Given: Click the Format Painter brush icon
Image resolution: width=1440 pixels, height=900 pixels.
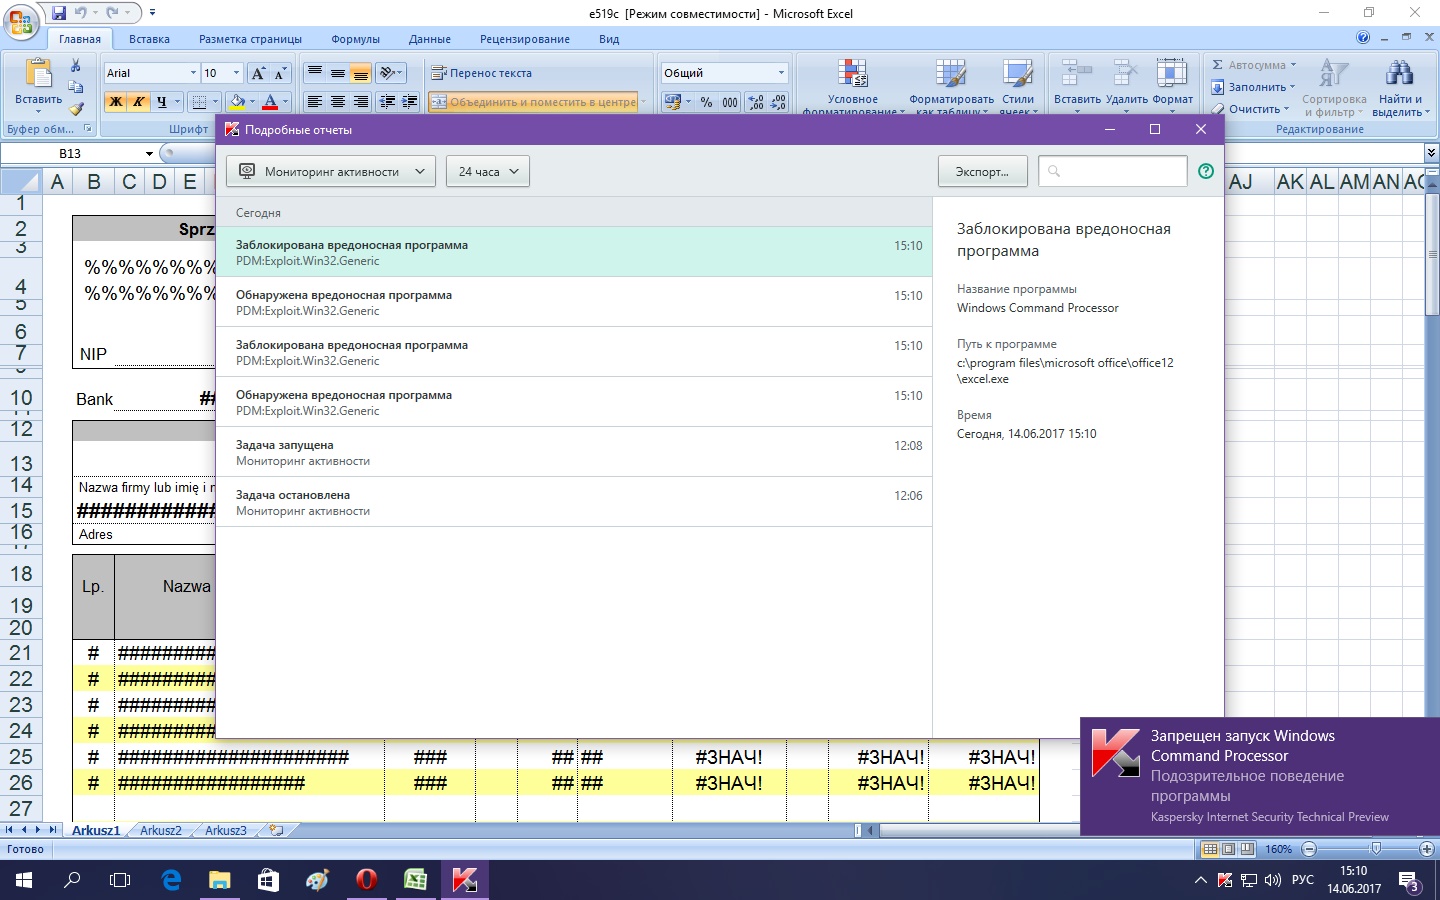Looking at the screenshot, I should click(76, 109).
